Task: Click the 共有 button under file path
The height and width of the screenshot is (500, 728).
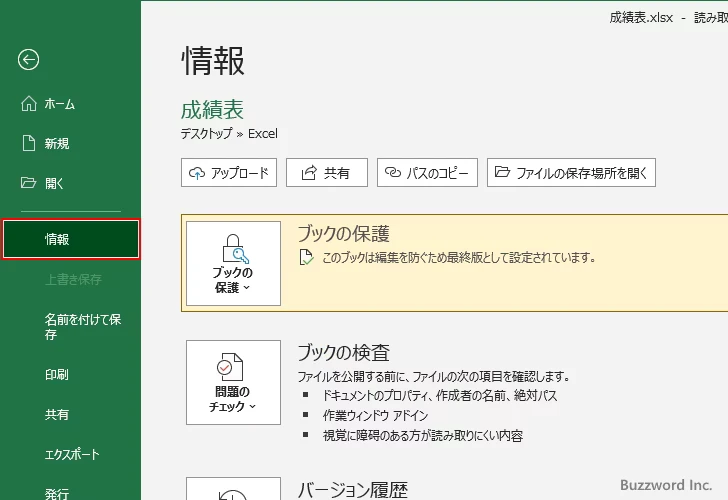Action: point(327,173)
